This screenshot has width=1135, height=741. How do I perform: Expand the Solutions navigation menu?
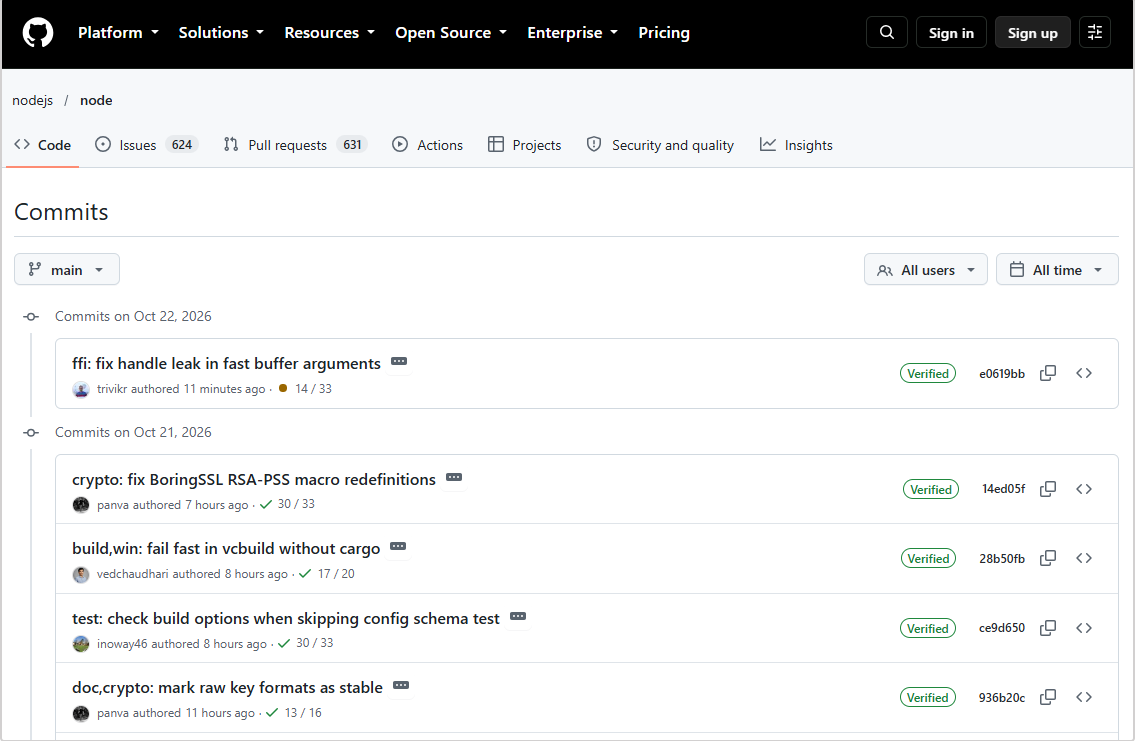pyautogui.click(x=221, y=33)
